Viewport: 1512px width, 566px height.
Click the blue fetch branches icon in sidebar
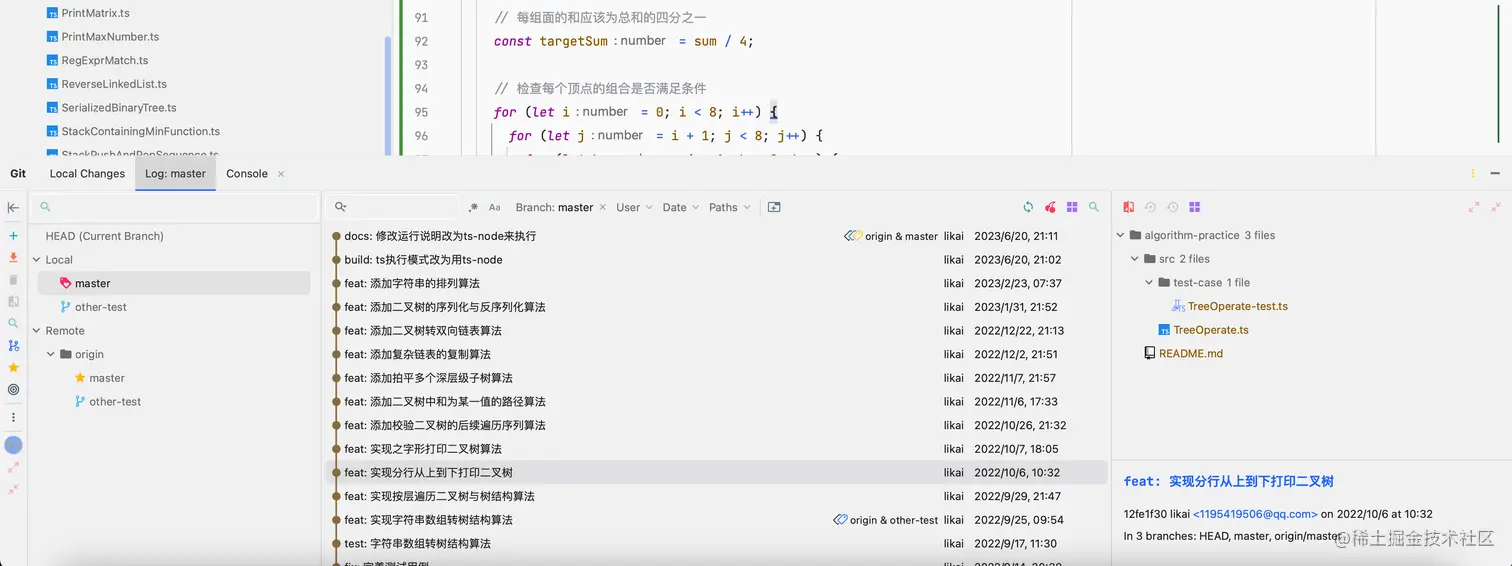point(13,346)
